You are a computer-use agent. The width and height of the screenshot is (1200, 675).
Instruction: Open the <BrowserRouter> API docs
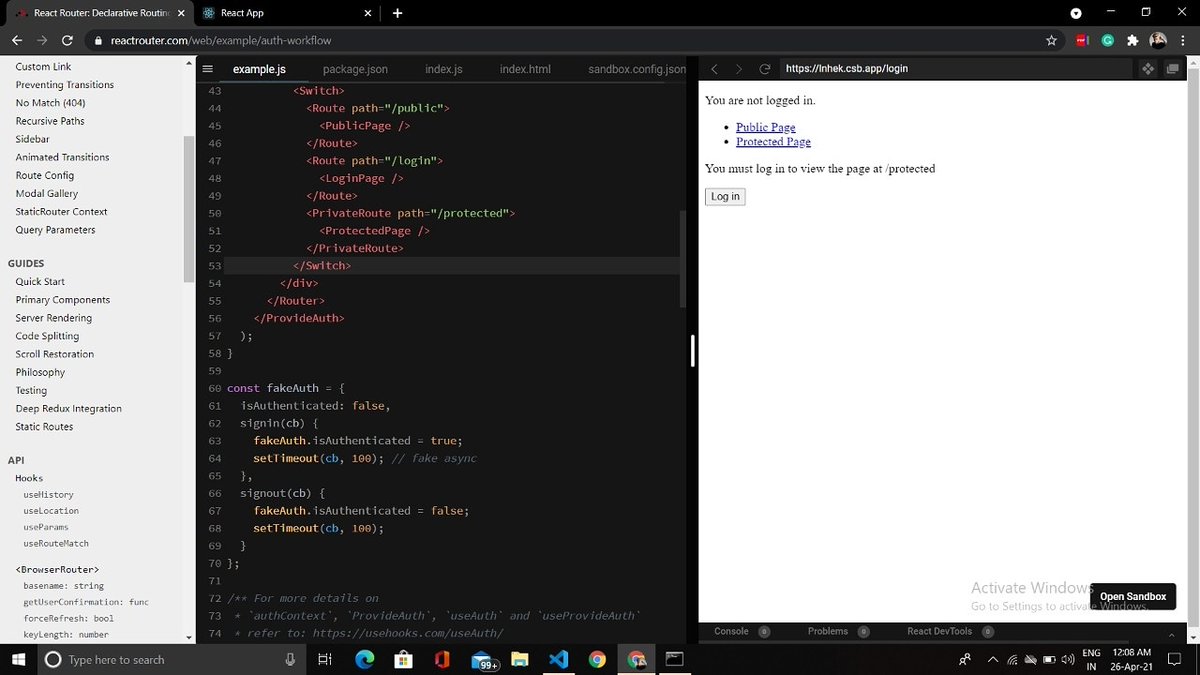(56, 569)
